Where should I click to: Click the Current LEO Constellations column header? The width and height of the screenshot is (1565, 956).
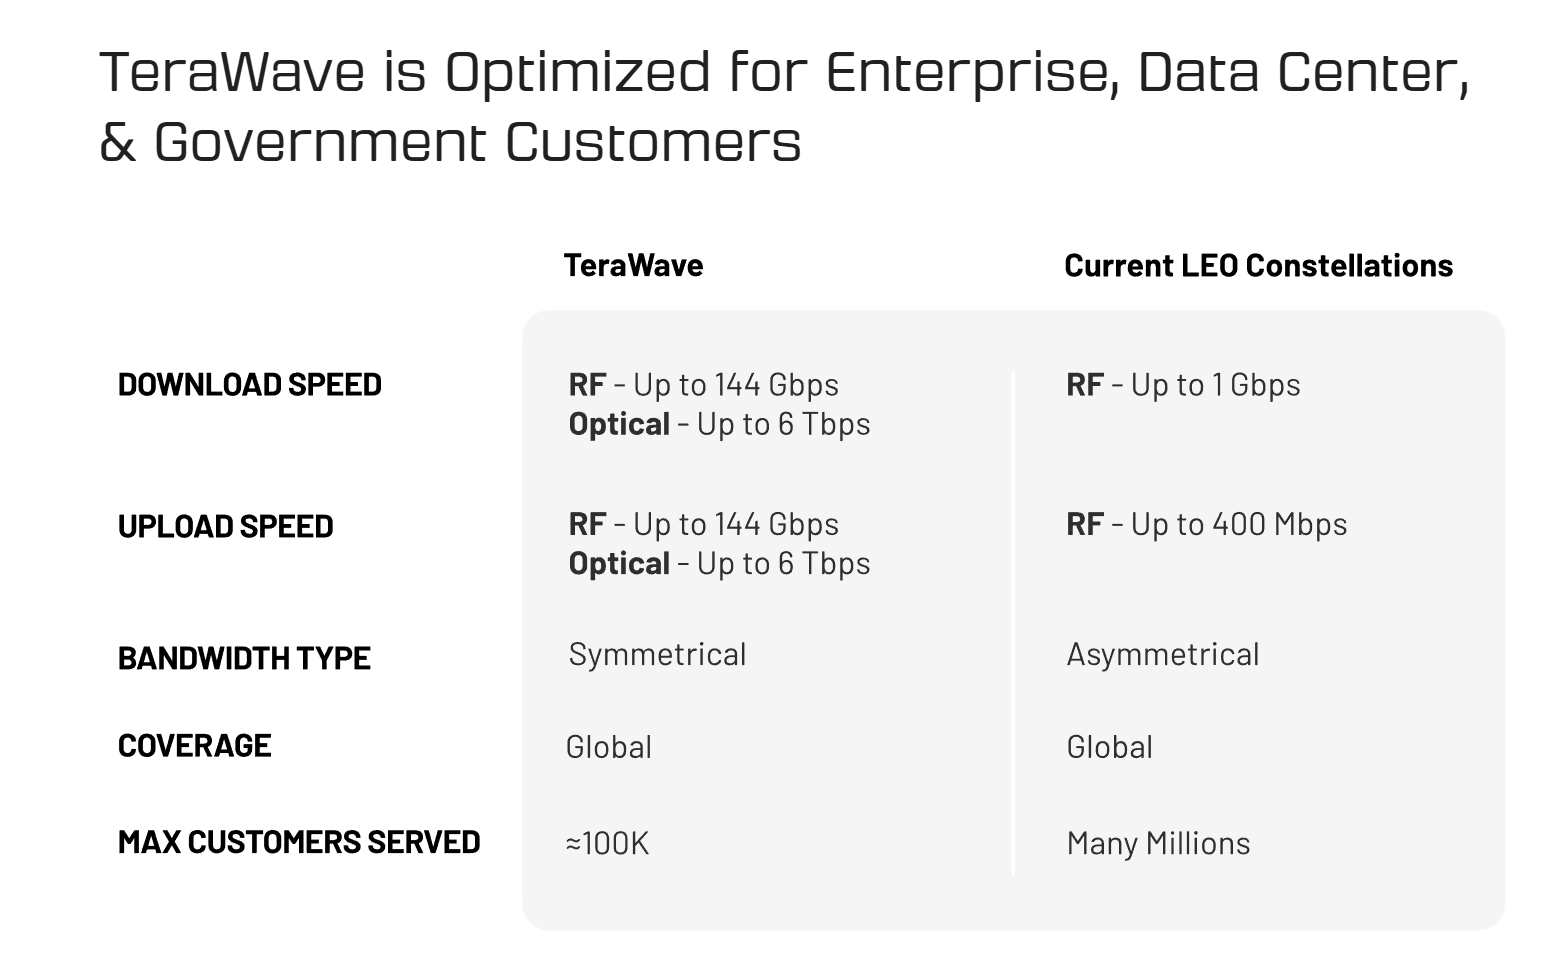tap(1258, 265)
